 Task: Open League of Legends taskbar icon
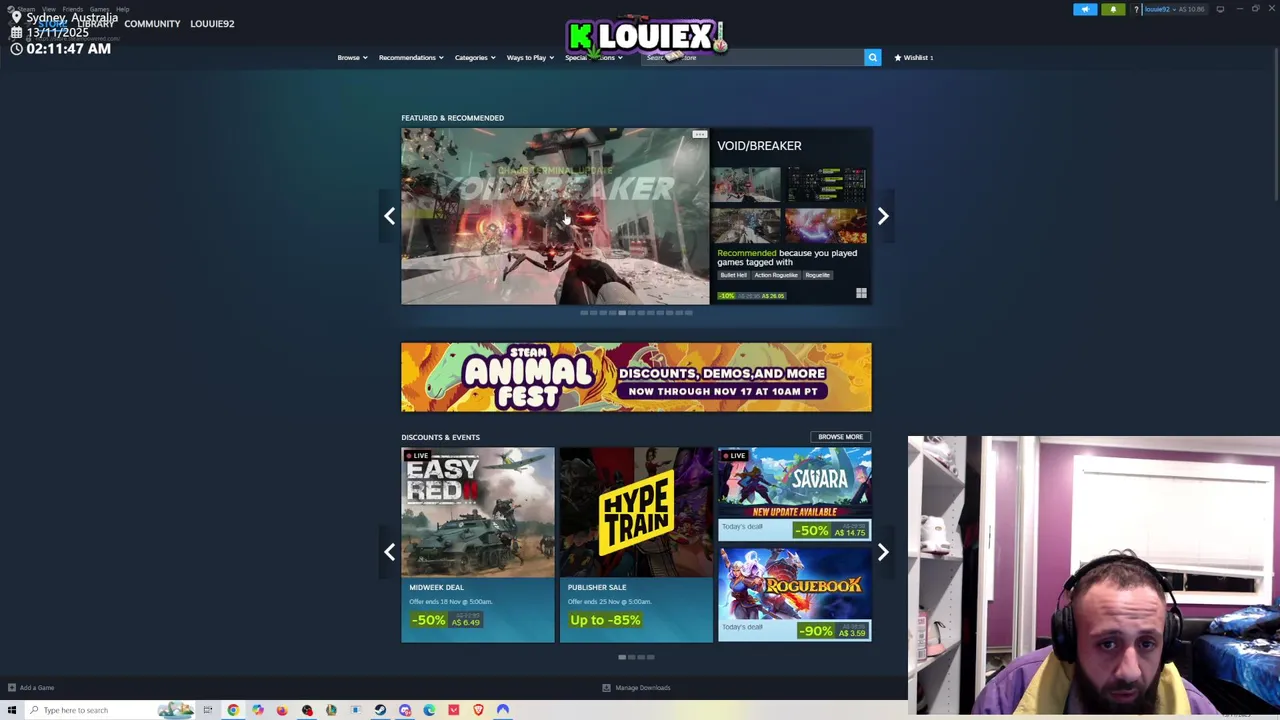[x=331, y=710]
